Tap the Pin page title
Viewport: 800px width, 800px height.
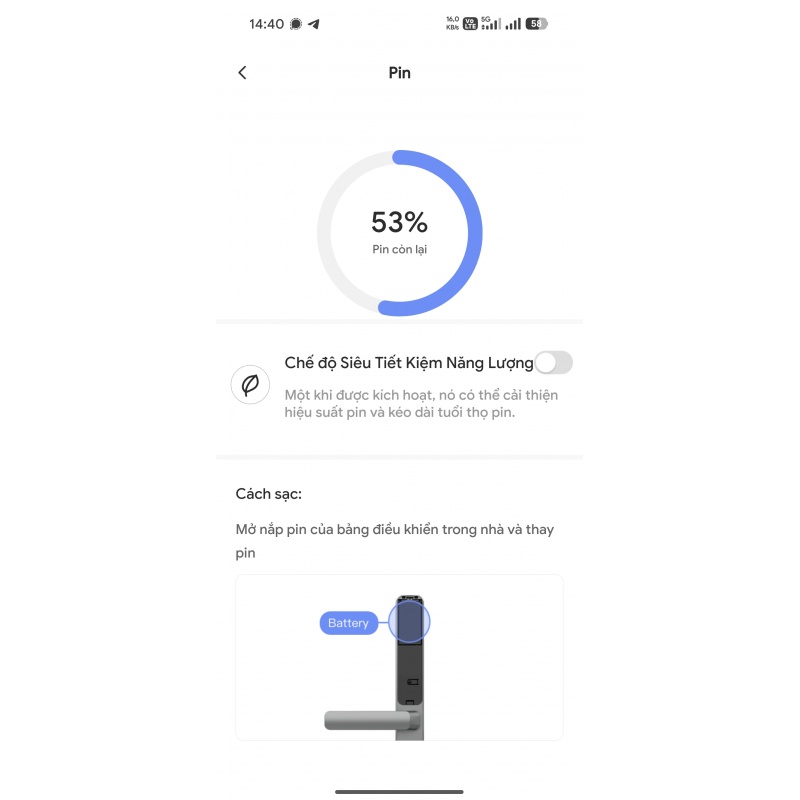click(399, 73)
